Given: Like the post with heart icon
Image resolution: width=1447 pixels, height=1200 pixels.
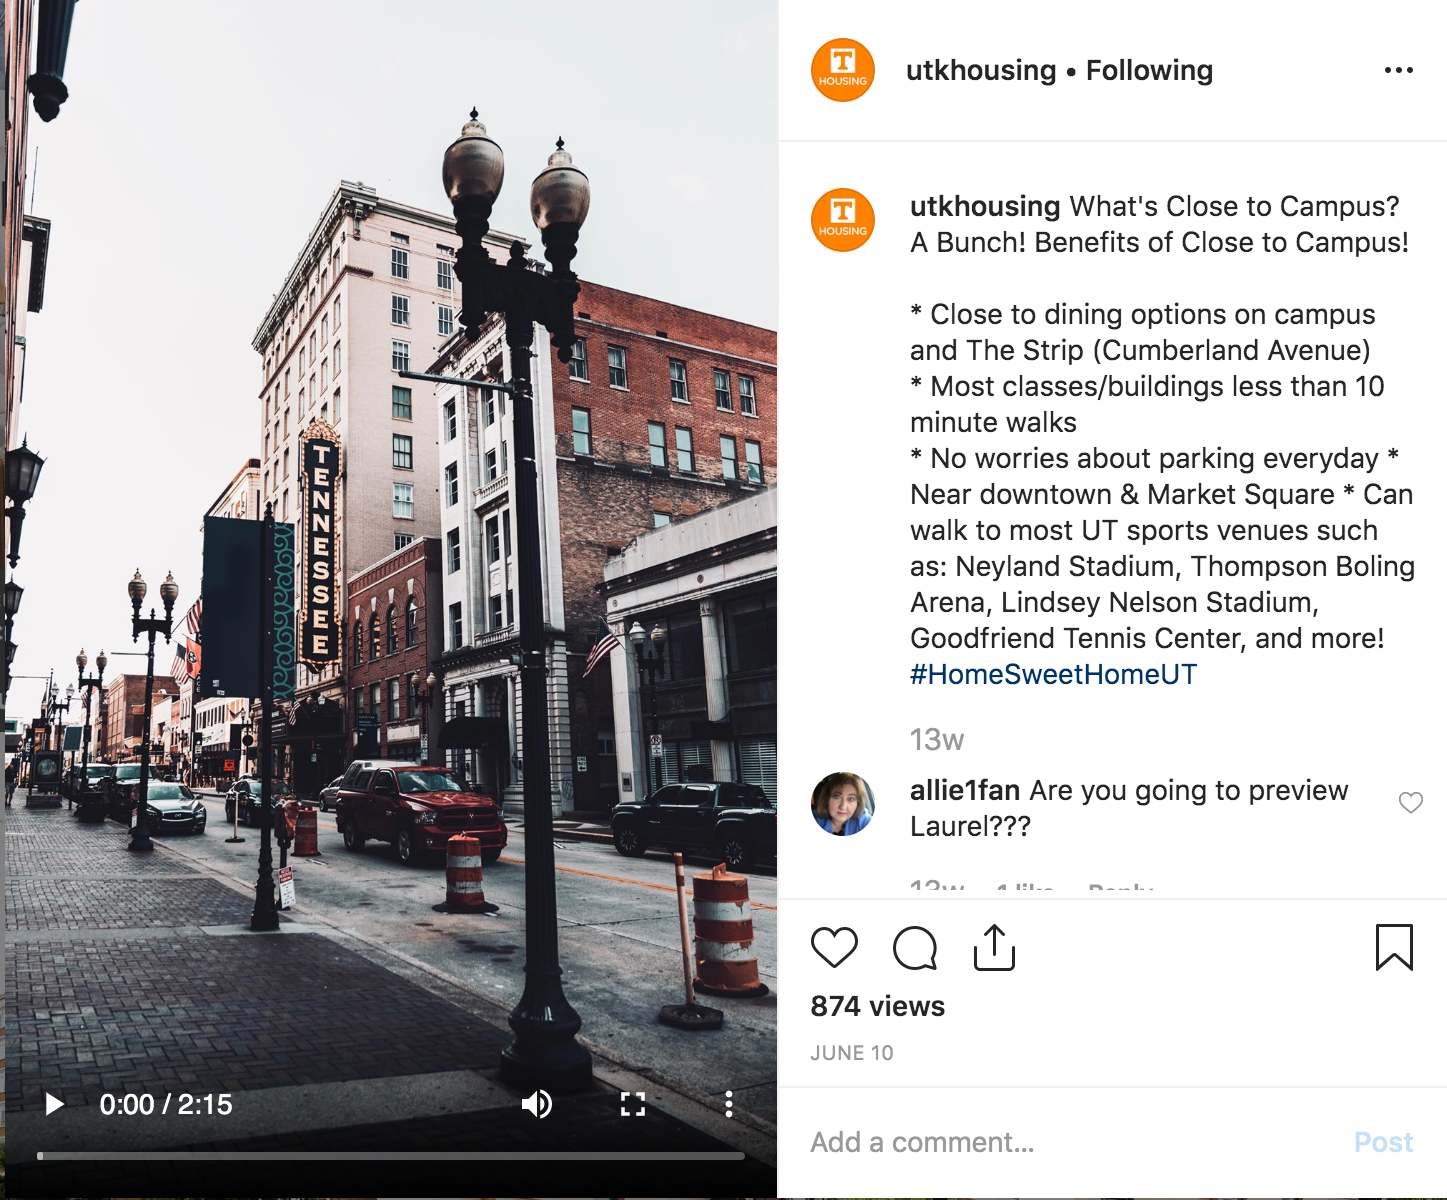Looking at the screenshot, I should tap(834, 947).
